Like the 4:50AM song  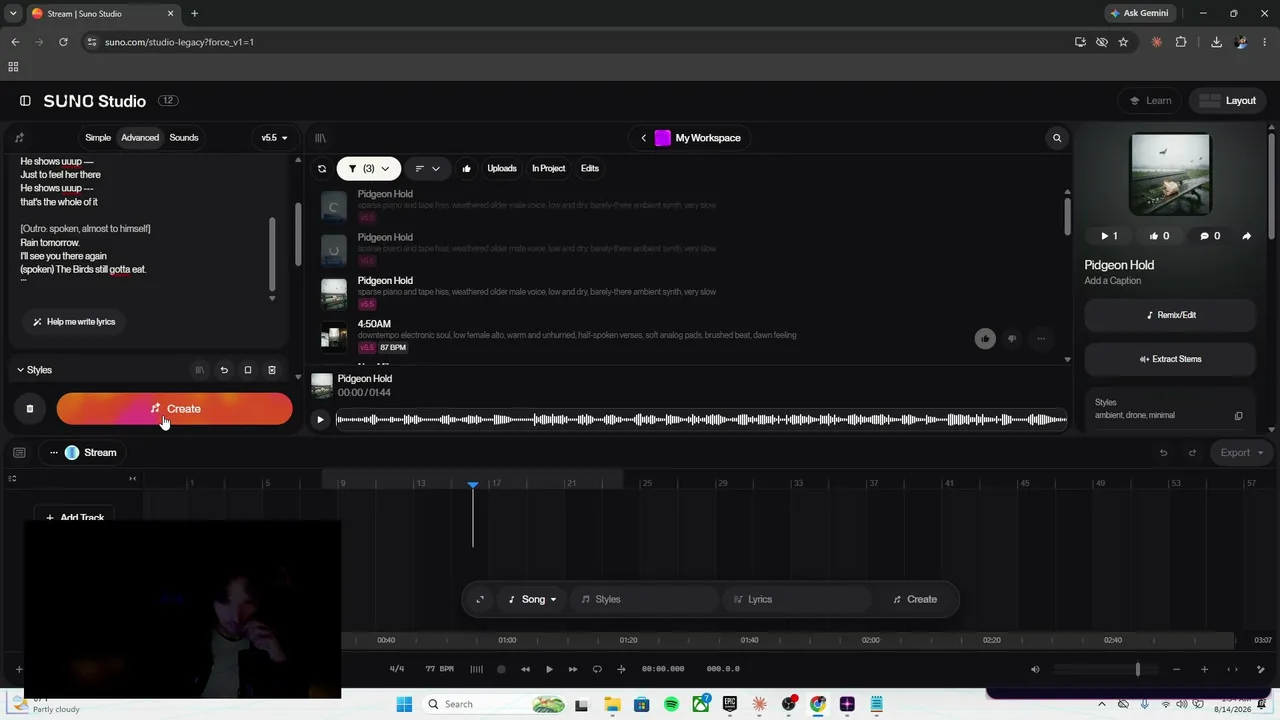(x=985, y=338)
